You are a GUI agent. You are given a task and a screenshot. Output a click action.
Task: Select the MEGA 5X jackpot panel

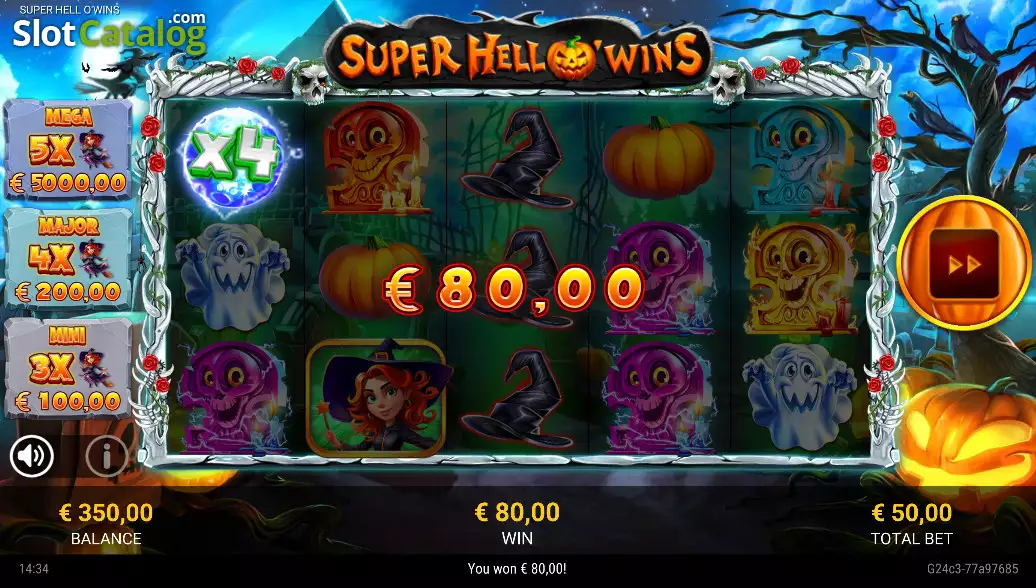[x=69, y=150]
